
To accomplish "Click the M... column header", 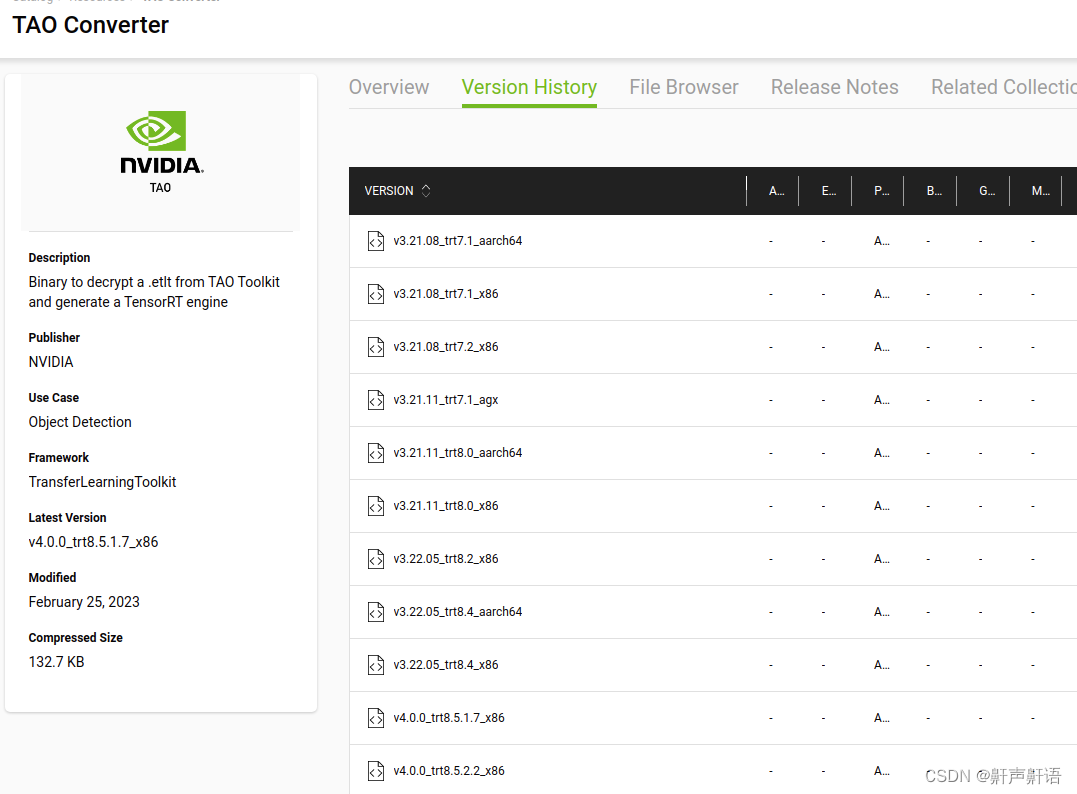I will (1040, 191).
